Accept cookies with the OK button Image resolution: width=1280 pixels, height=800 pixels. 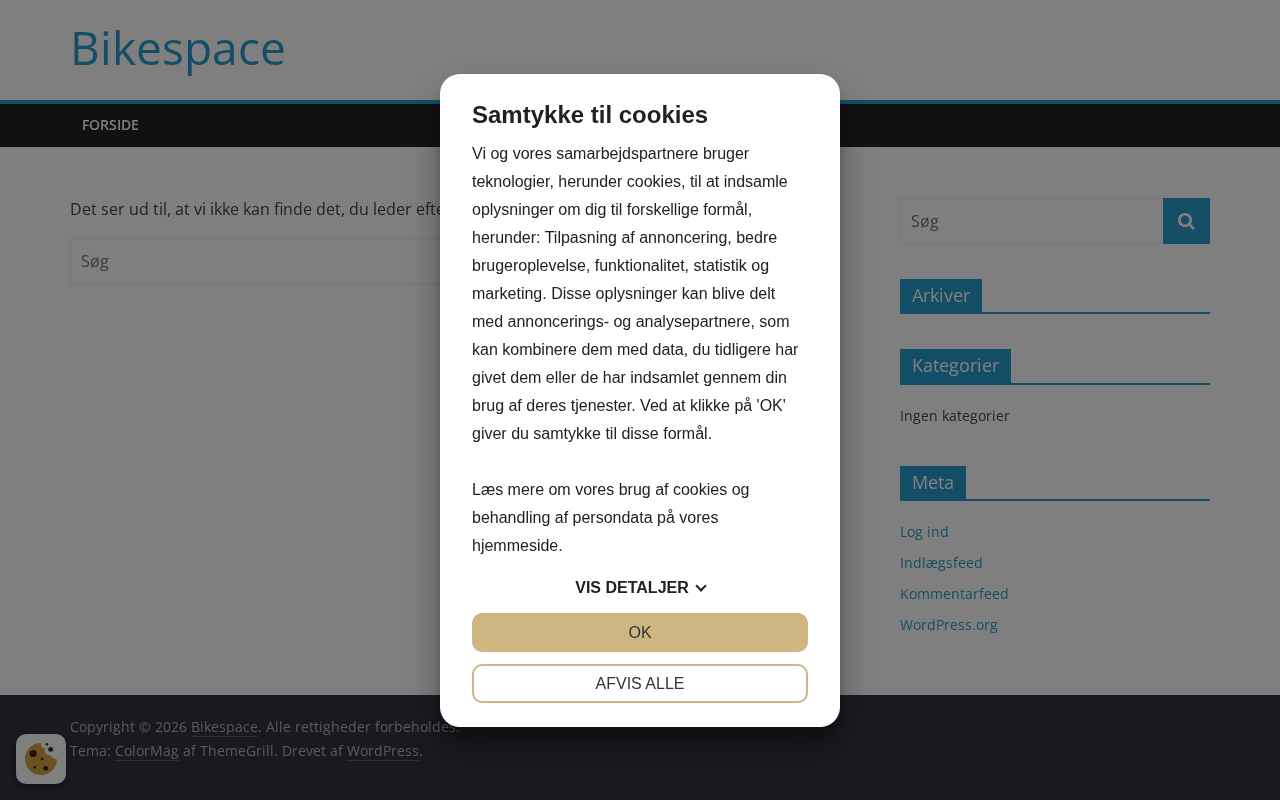coord(640,632)
